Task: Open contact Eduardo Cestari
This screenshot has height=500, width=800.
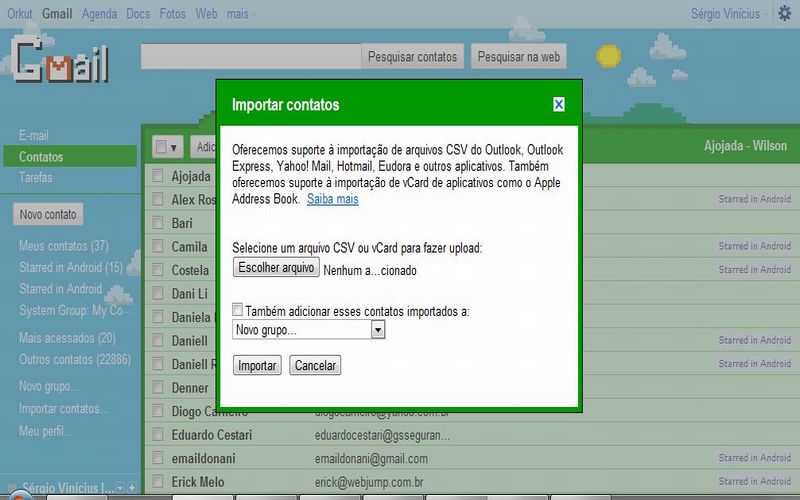Action: (212, 435)
